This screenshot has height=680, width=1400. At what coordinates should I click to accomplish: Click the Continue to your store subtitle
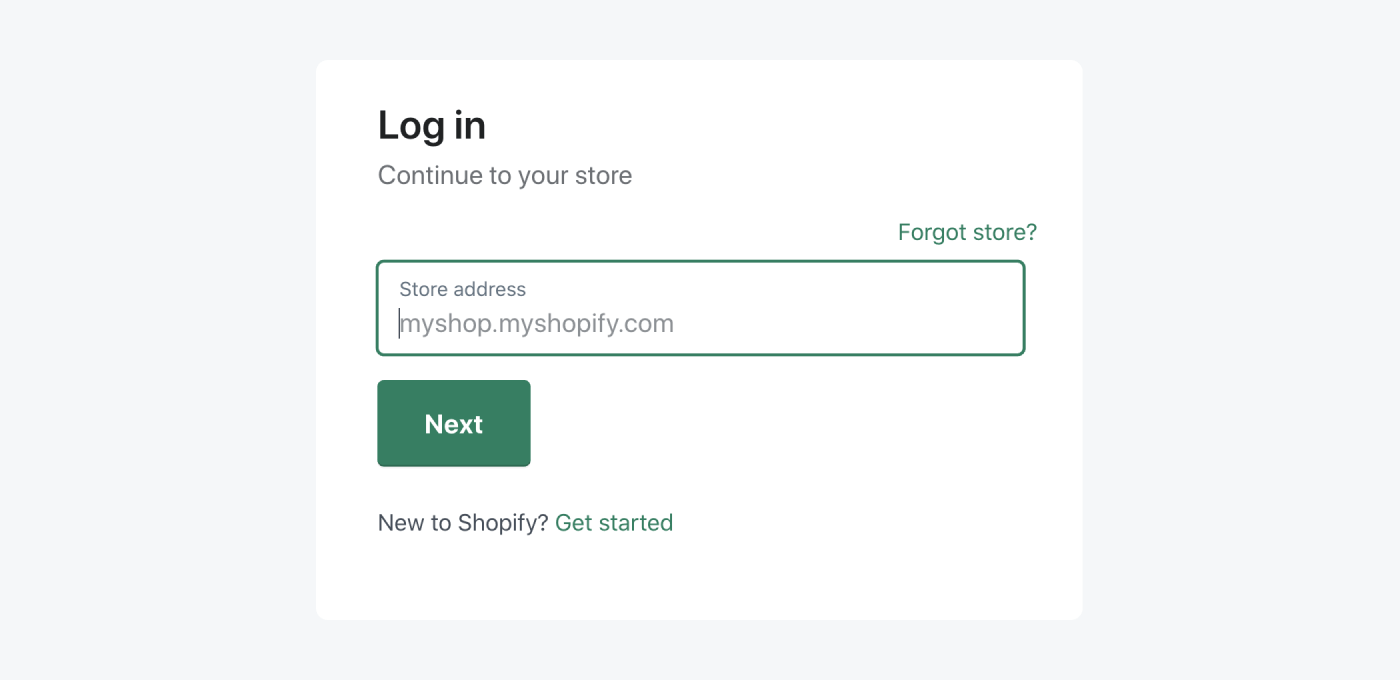pyautogui.click(x=505, y=175)
